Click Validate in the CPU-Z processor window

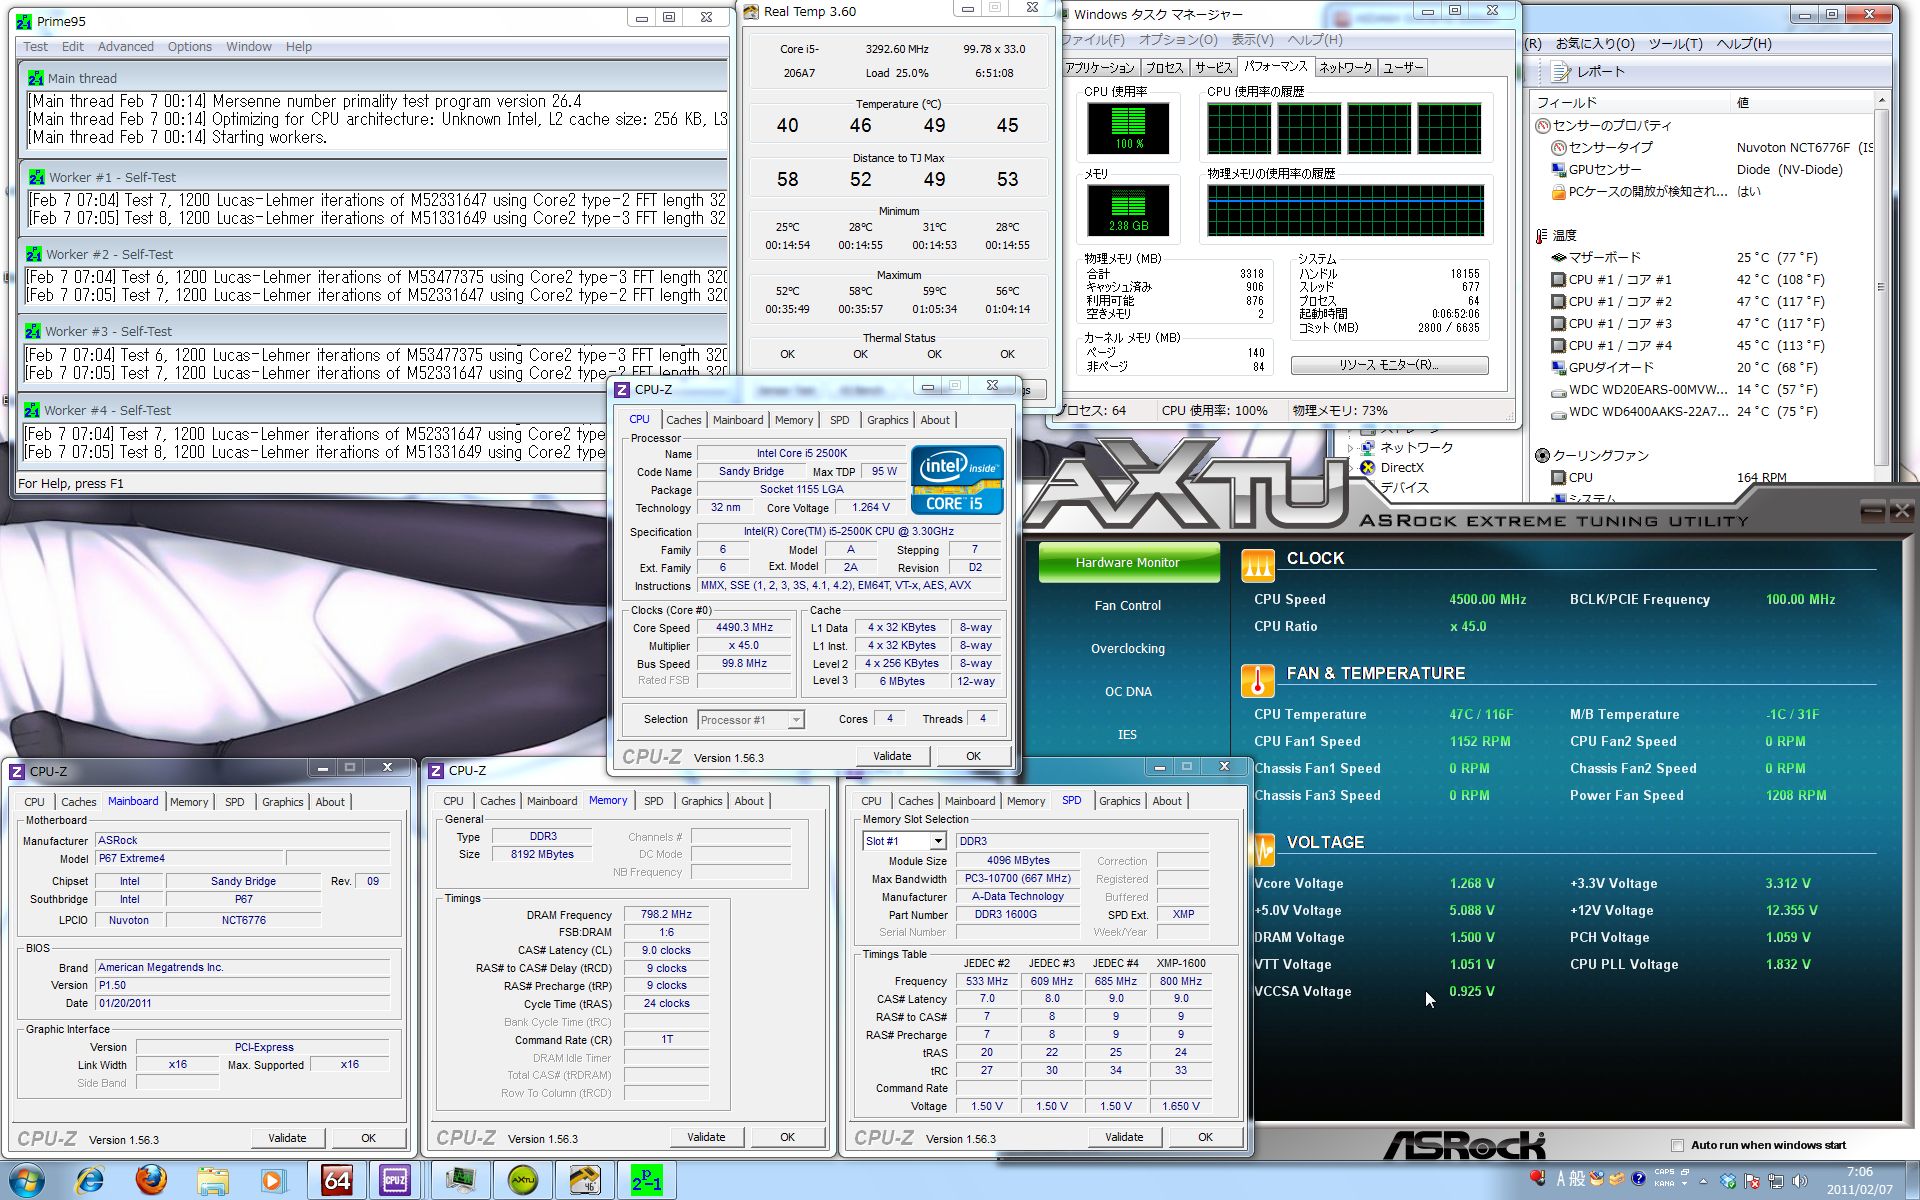coord(891,756)
